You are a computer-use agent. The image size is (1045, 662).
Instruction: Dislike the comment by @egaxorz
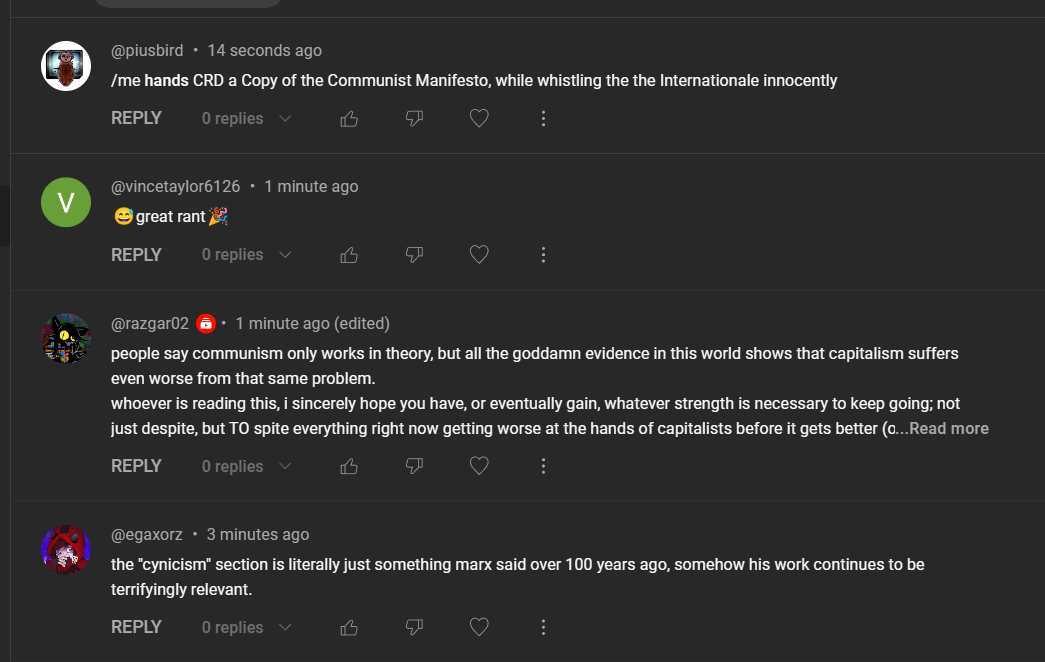pyautogui.click(x=414, y=628)
